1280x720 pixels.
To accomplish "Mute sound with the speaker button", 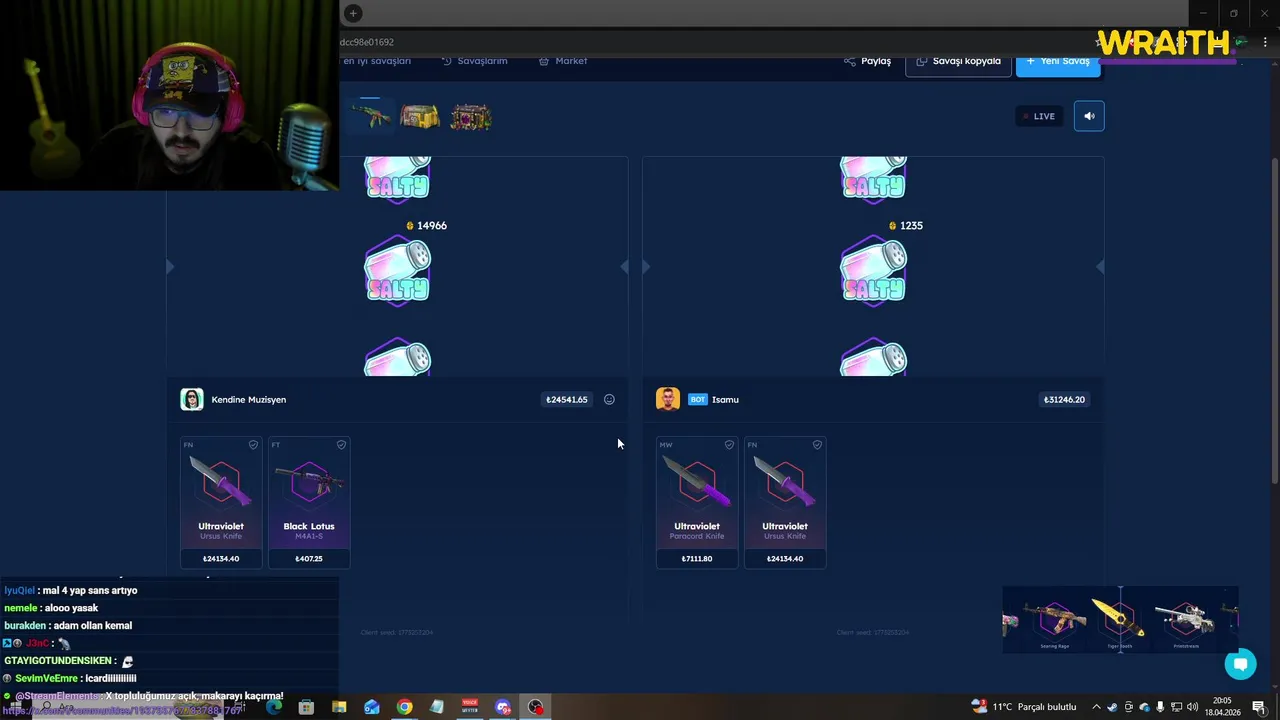I will pyautogui.click(x=1089, y=116).
